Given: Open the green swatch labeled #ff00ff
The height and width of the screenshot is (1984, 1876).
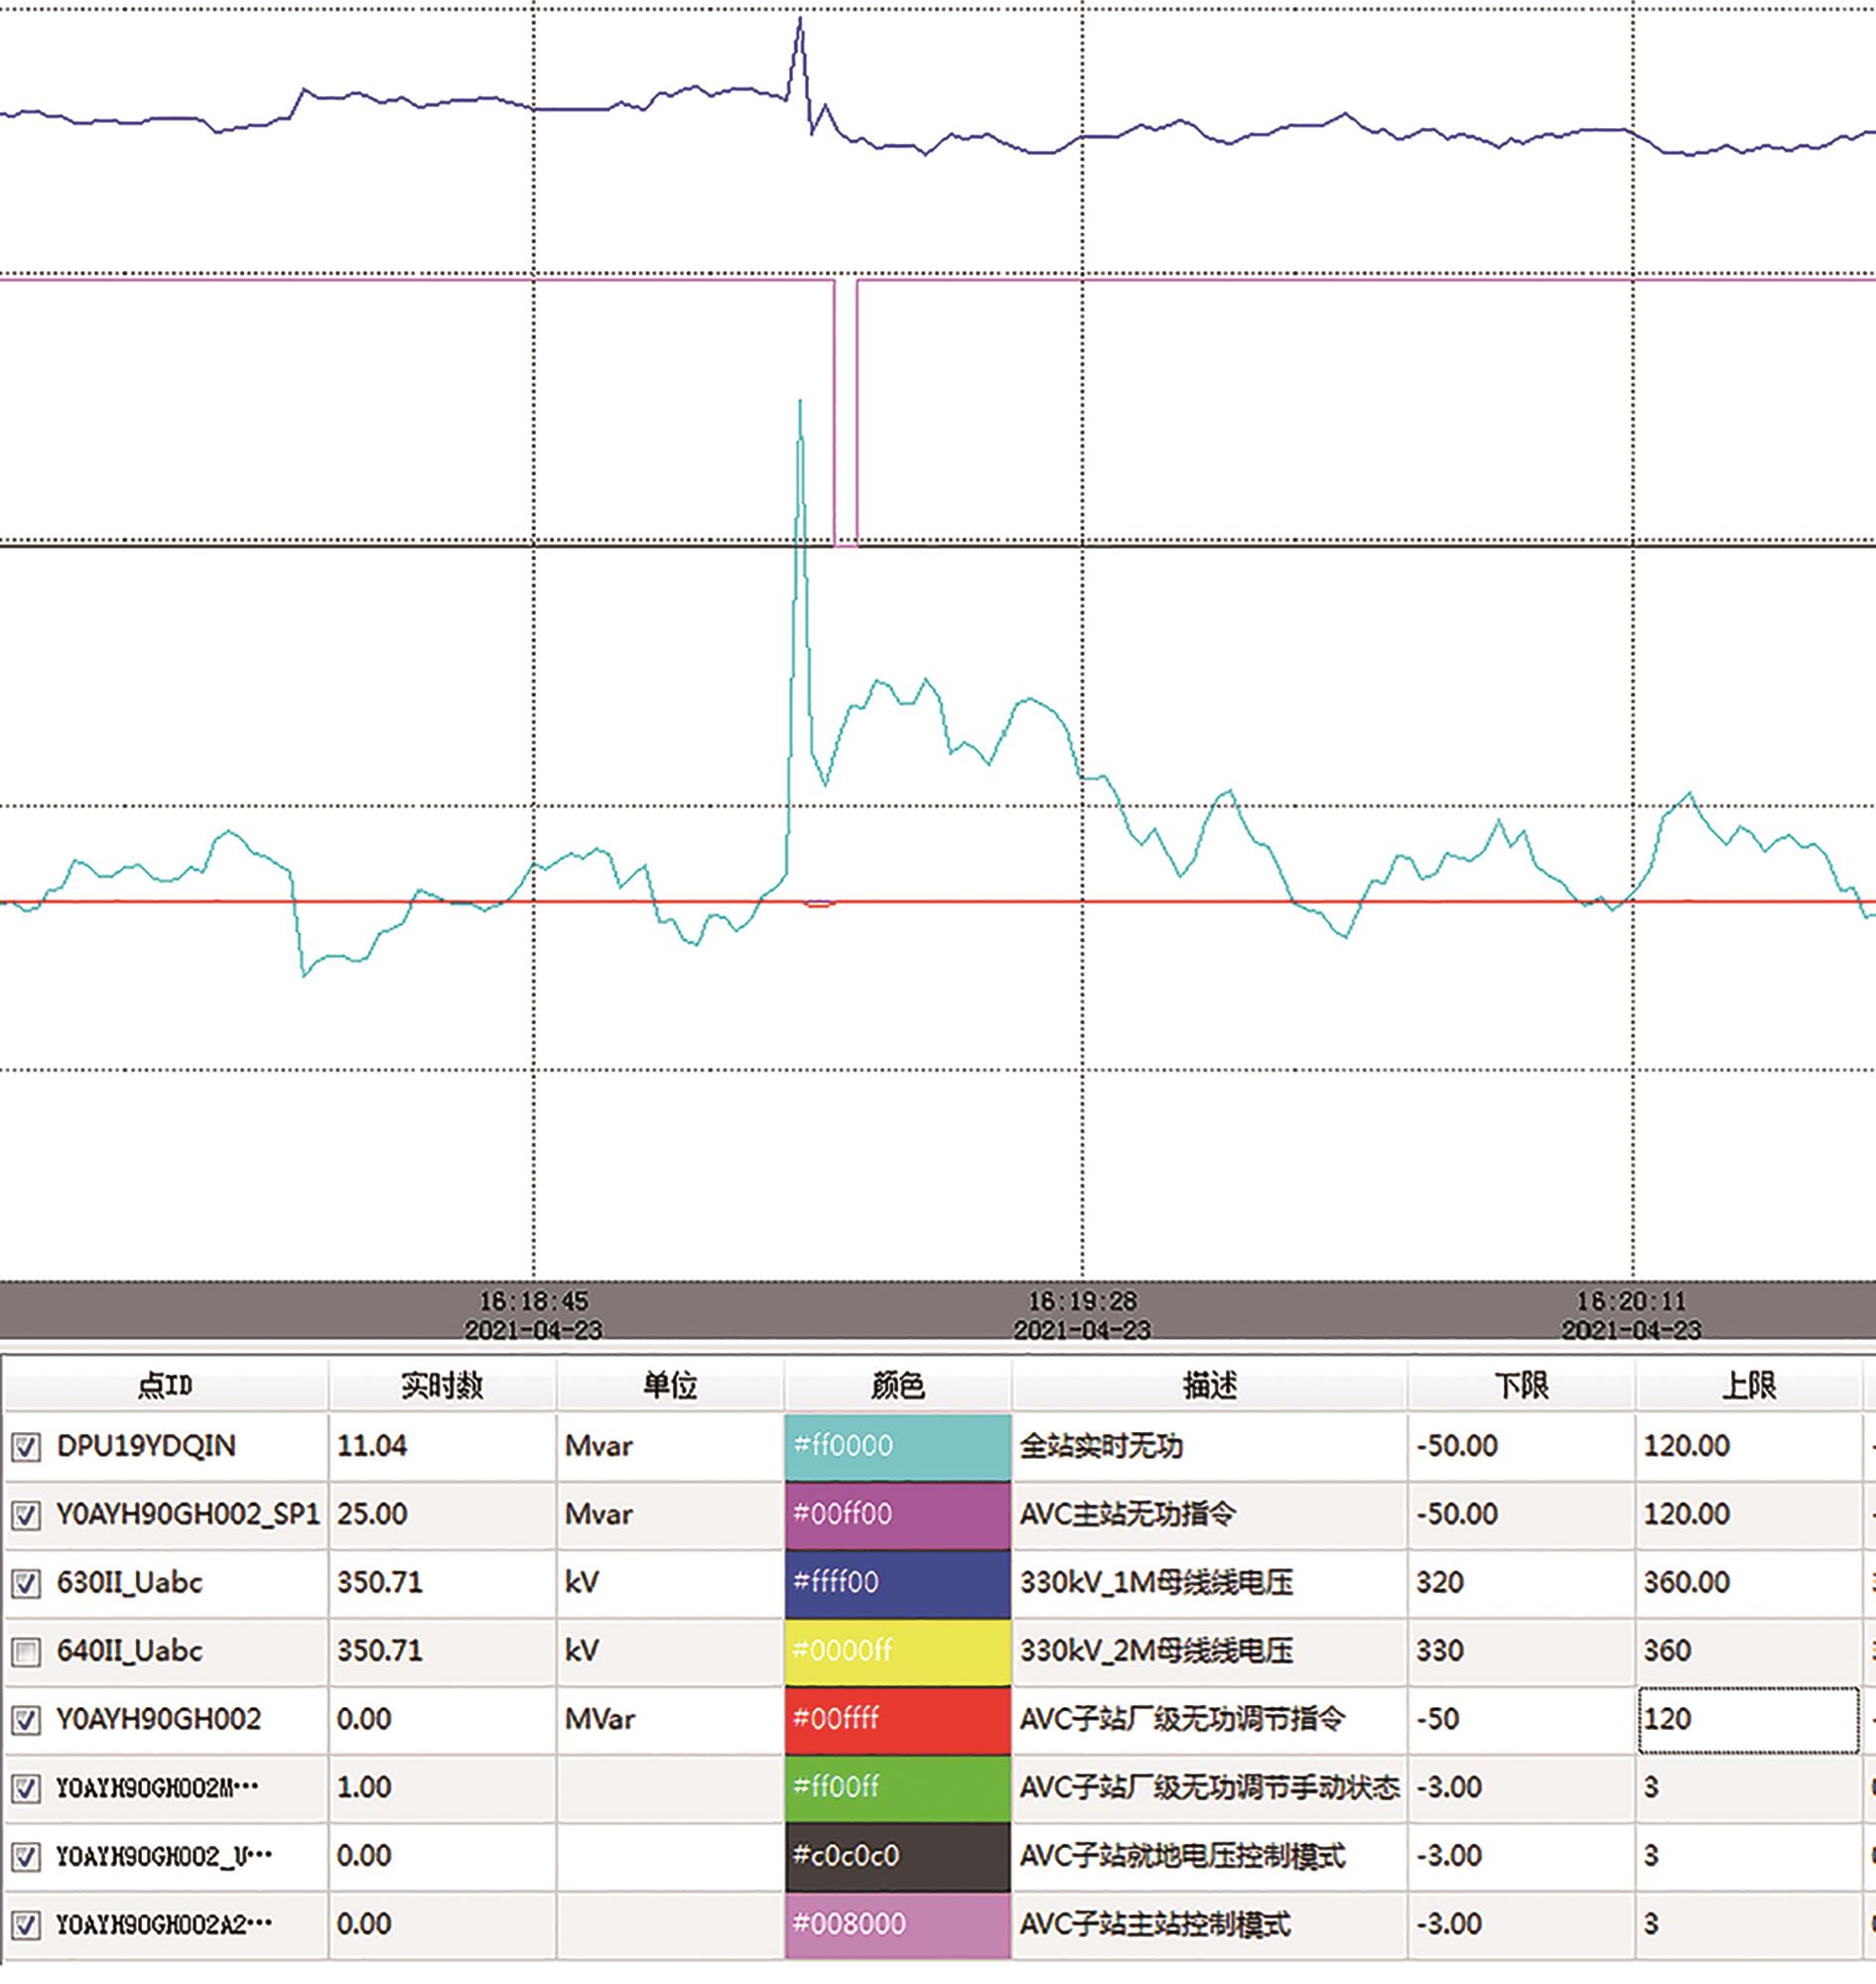Looking at the screenshot, I should (897, 1787).
